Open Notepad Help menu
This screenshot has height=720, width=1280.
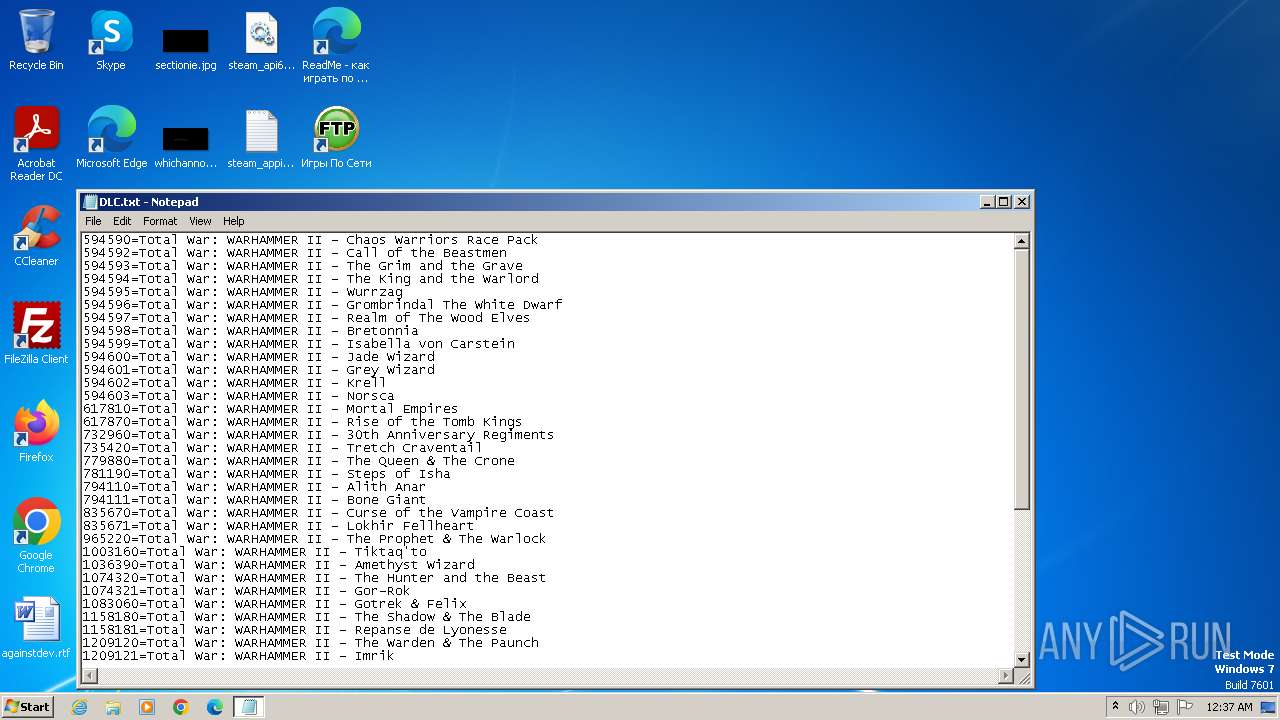233,221
